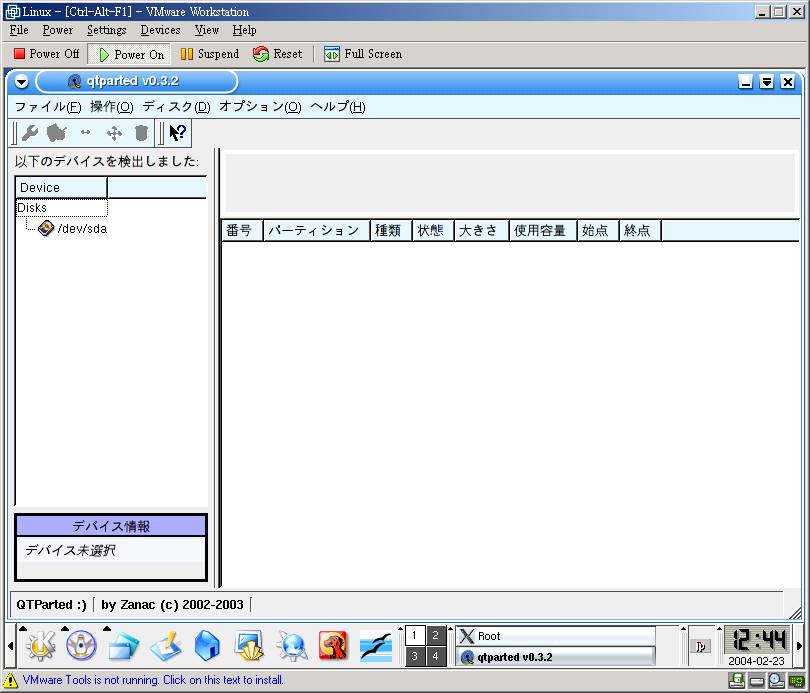Click the Device column header
Image resolution: width=810 pixels, height=693 pixels.
pyautogui.click(x=61, y=187)
